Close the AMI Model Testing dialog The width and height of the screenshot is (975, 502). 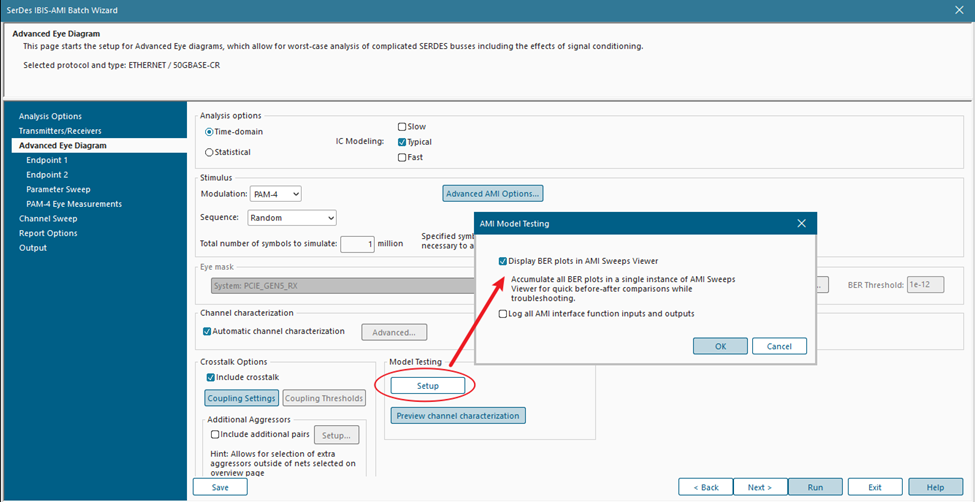(800, 224)
